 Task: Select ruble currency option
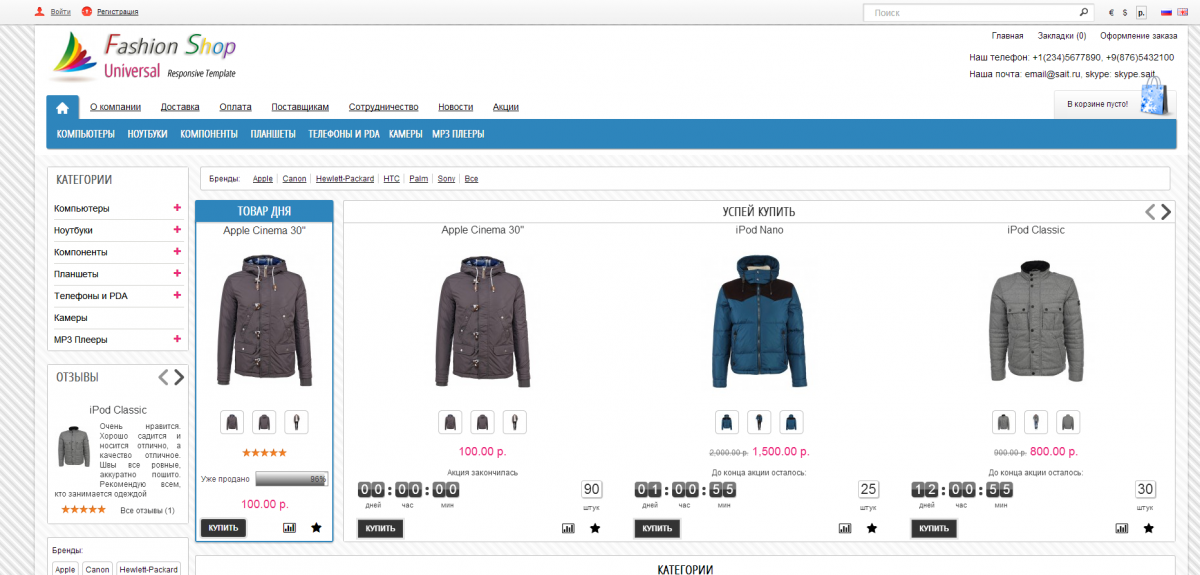coord(1141,13)
